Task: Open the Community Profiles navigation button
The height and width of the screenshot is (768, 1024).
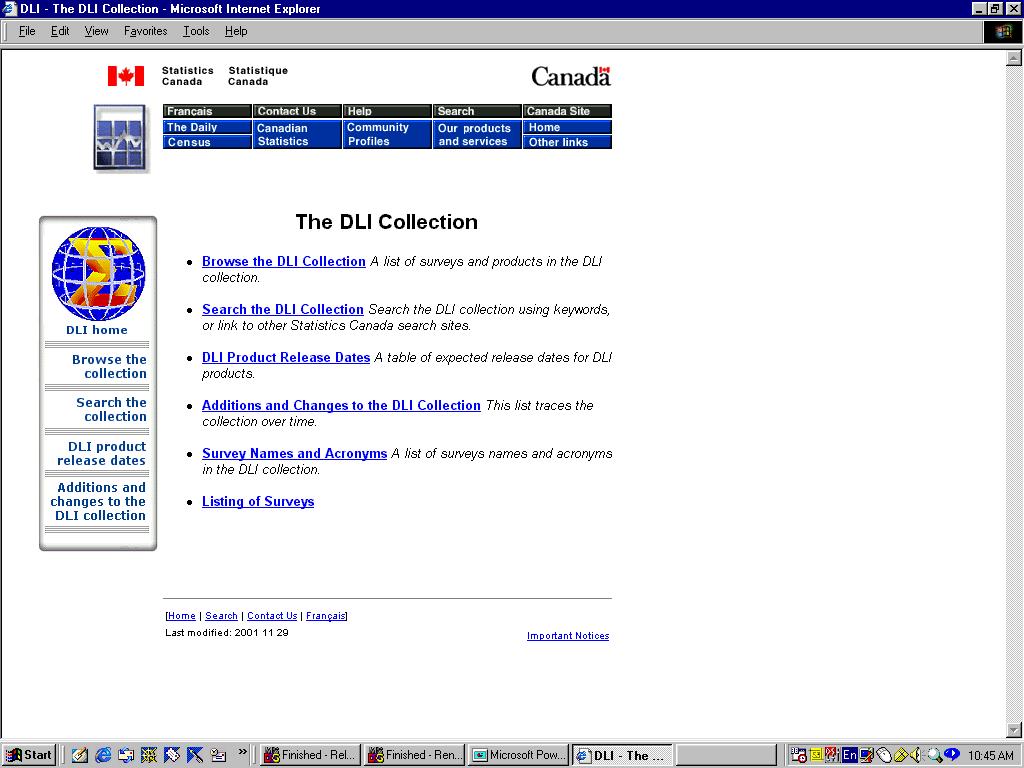Action: (x=387, y=135)
